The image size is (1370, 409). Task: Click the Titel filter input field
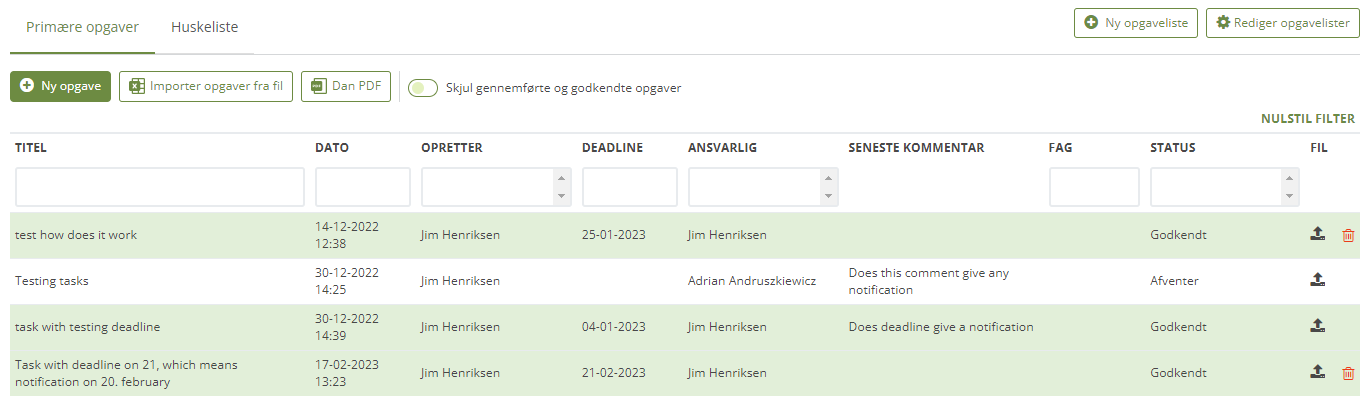(160, 187)
